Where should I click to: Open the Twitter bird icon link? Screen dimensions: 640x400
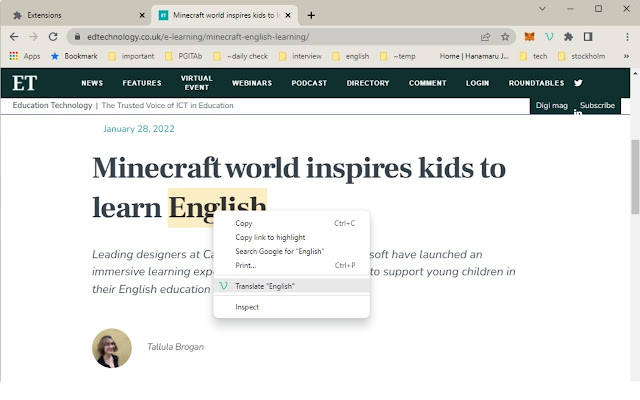pos(578,83)
